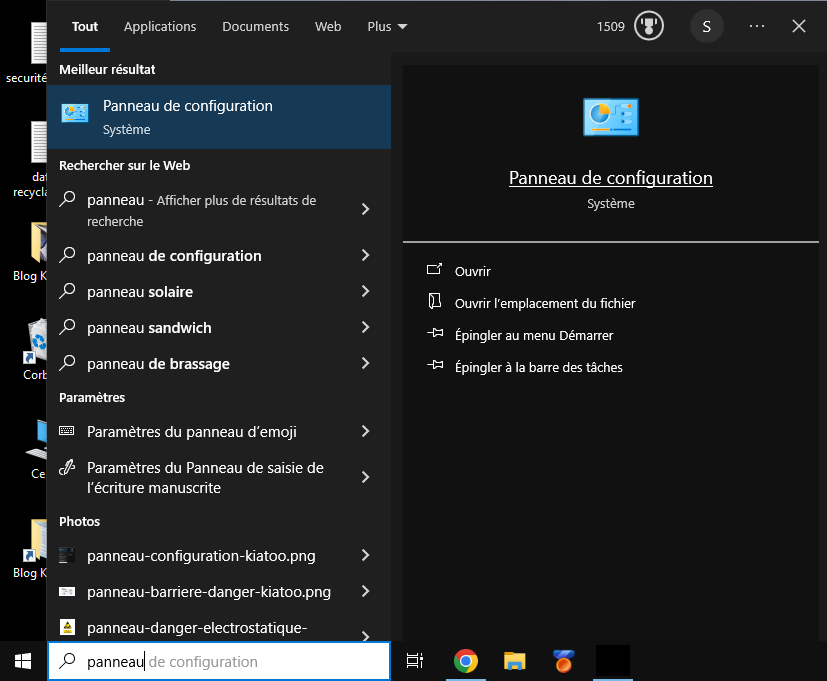Click the Paramètres du panneau d'emoji icon
The height and width of the screenshot is (681, 827).
tap(66, 431)
